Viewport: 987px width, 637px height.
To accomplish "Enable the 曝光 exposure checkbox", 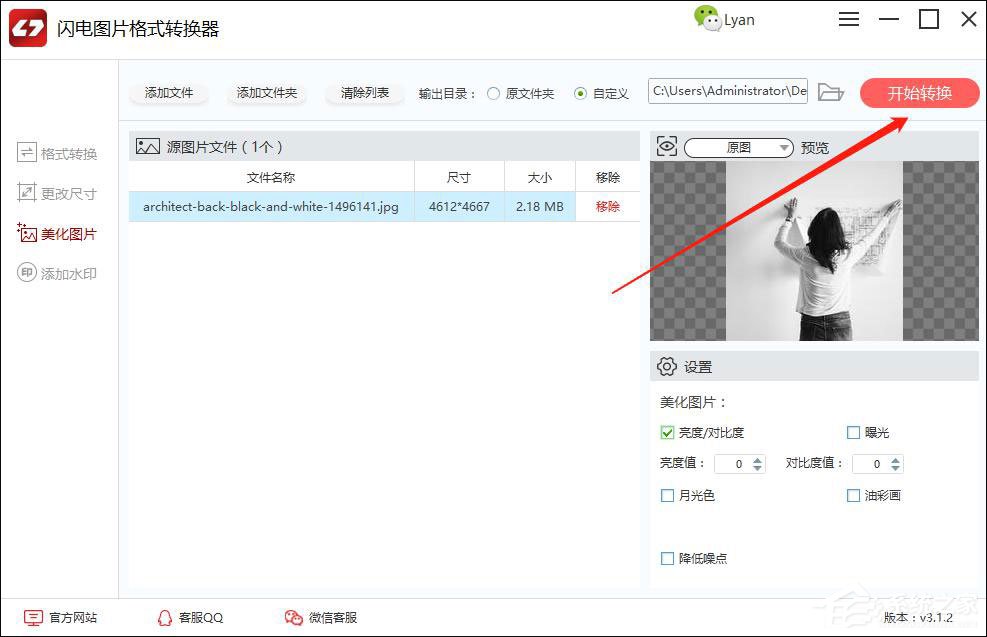I will coord(852,432).
